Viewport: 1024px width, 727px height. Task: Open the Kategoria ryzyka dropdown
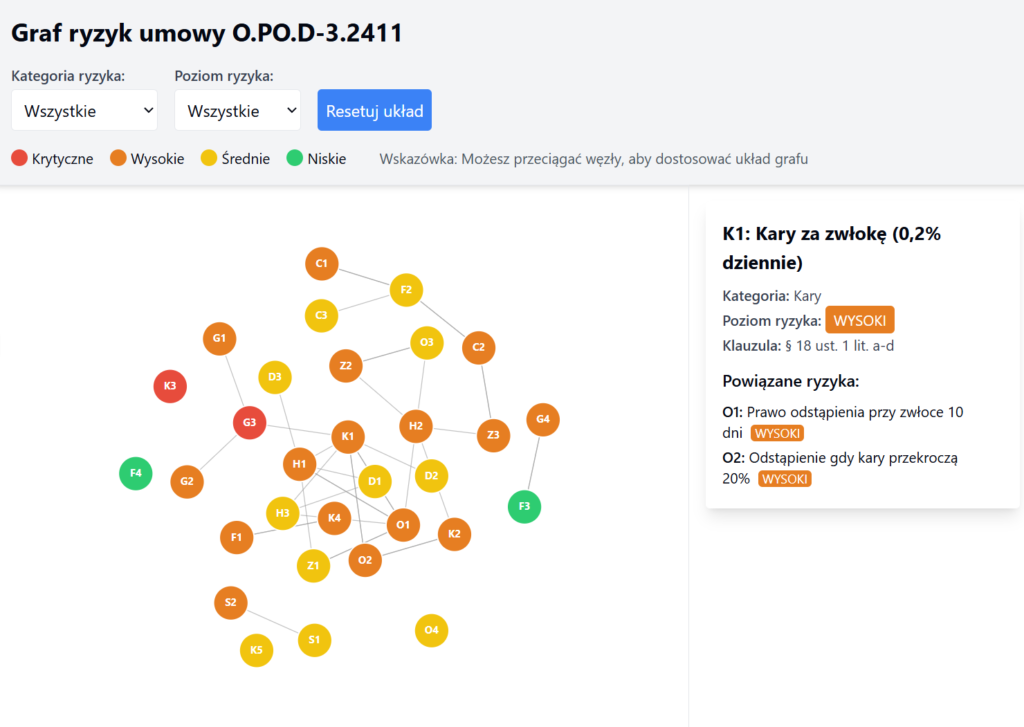coord(84,110)
